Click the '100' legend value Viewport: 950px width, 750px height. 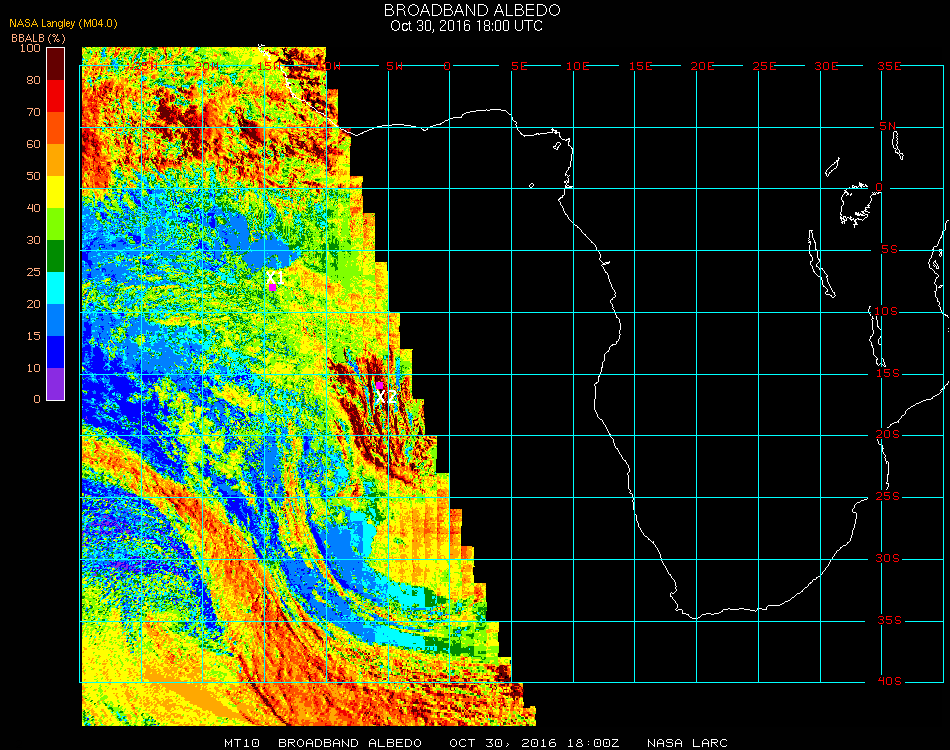(30, 48)
